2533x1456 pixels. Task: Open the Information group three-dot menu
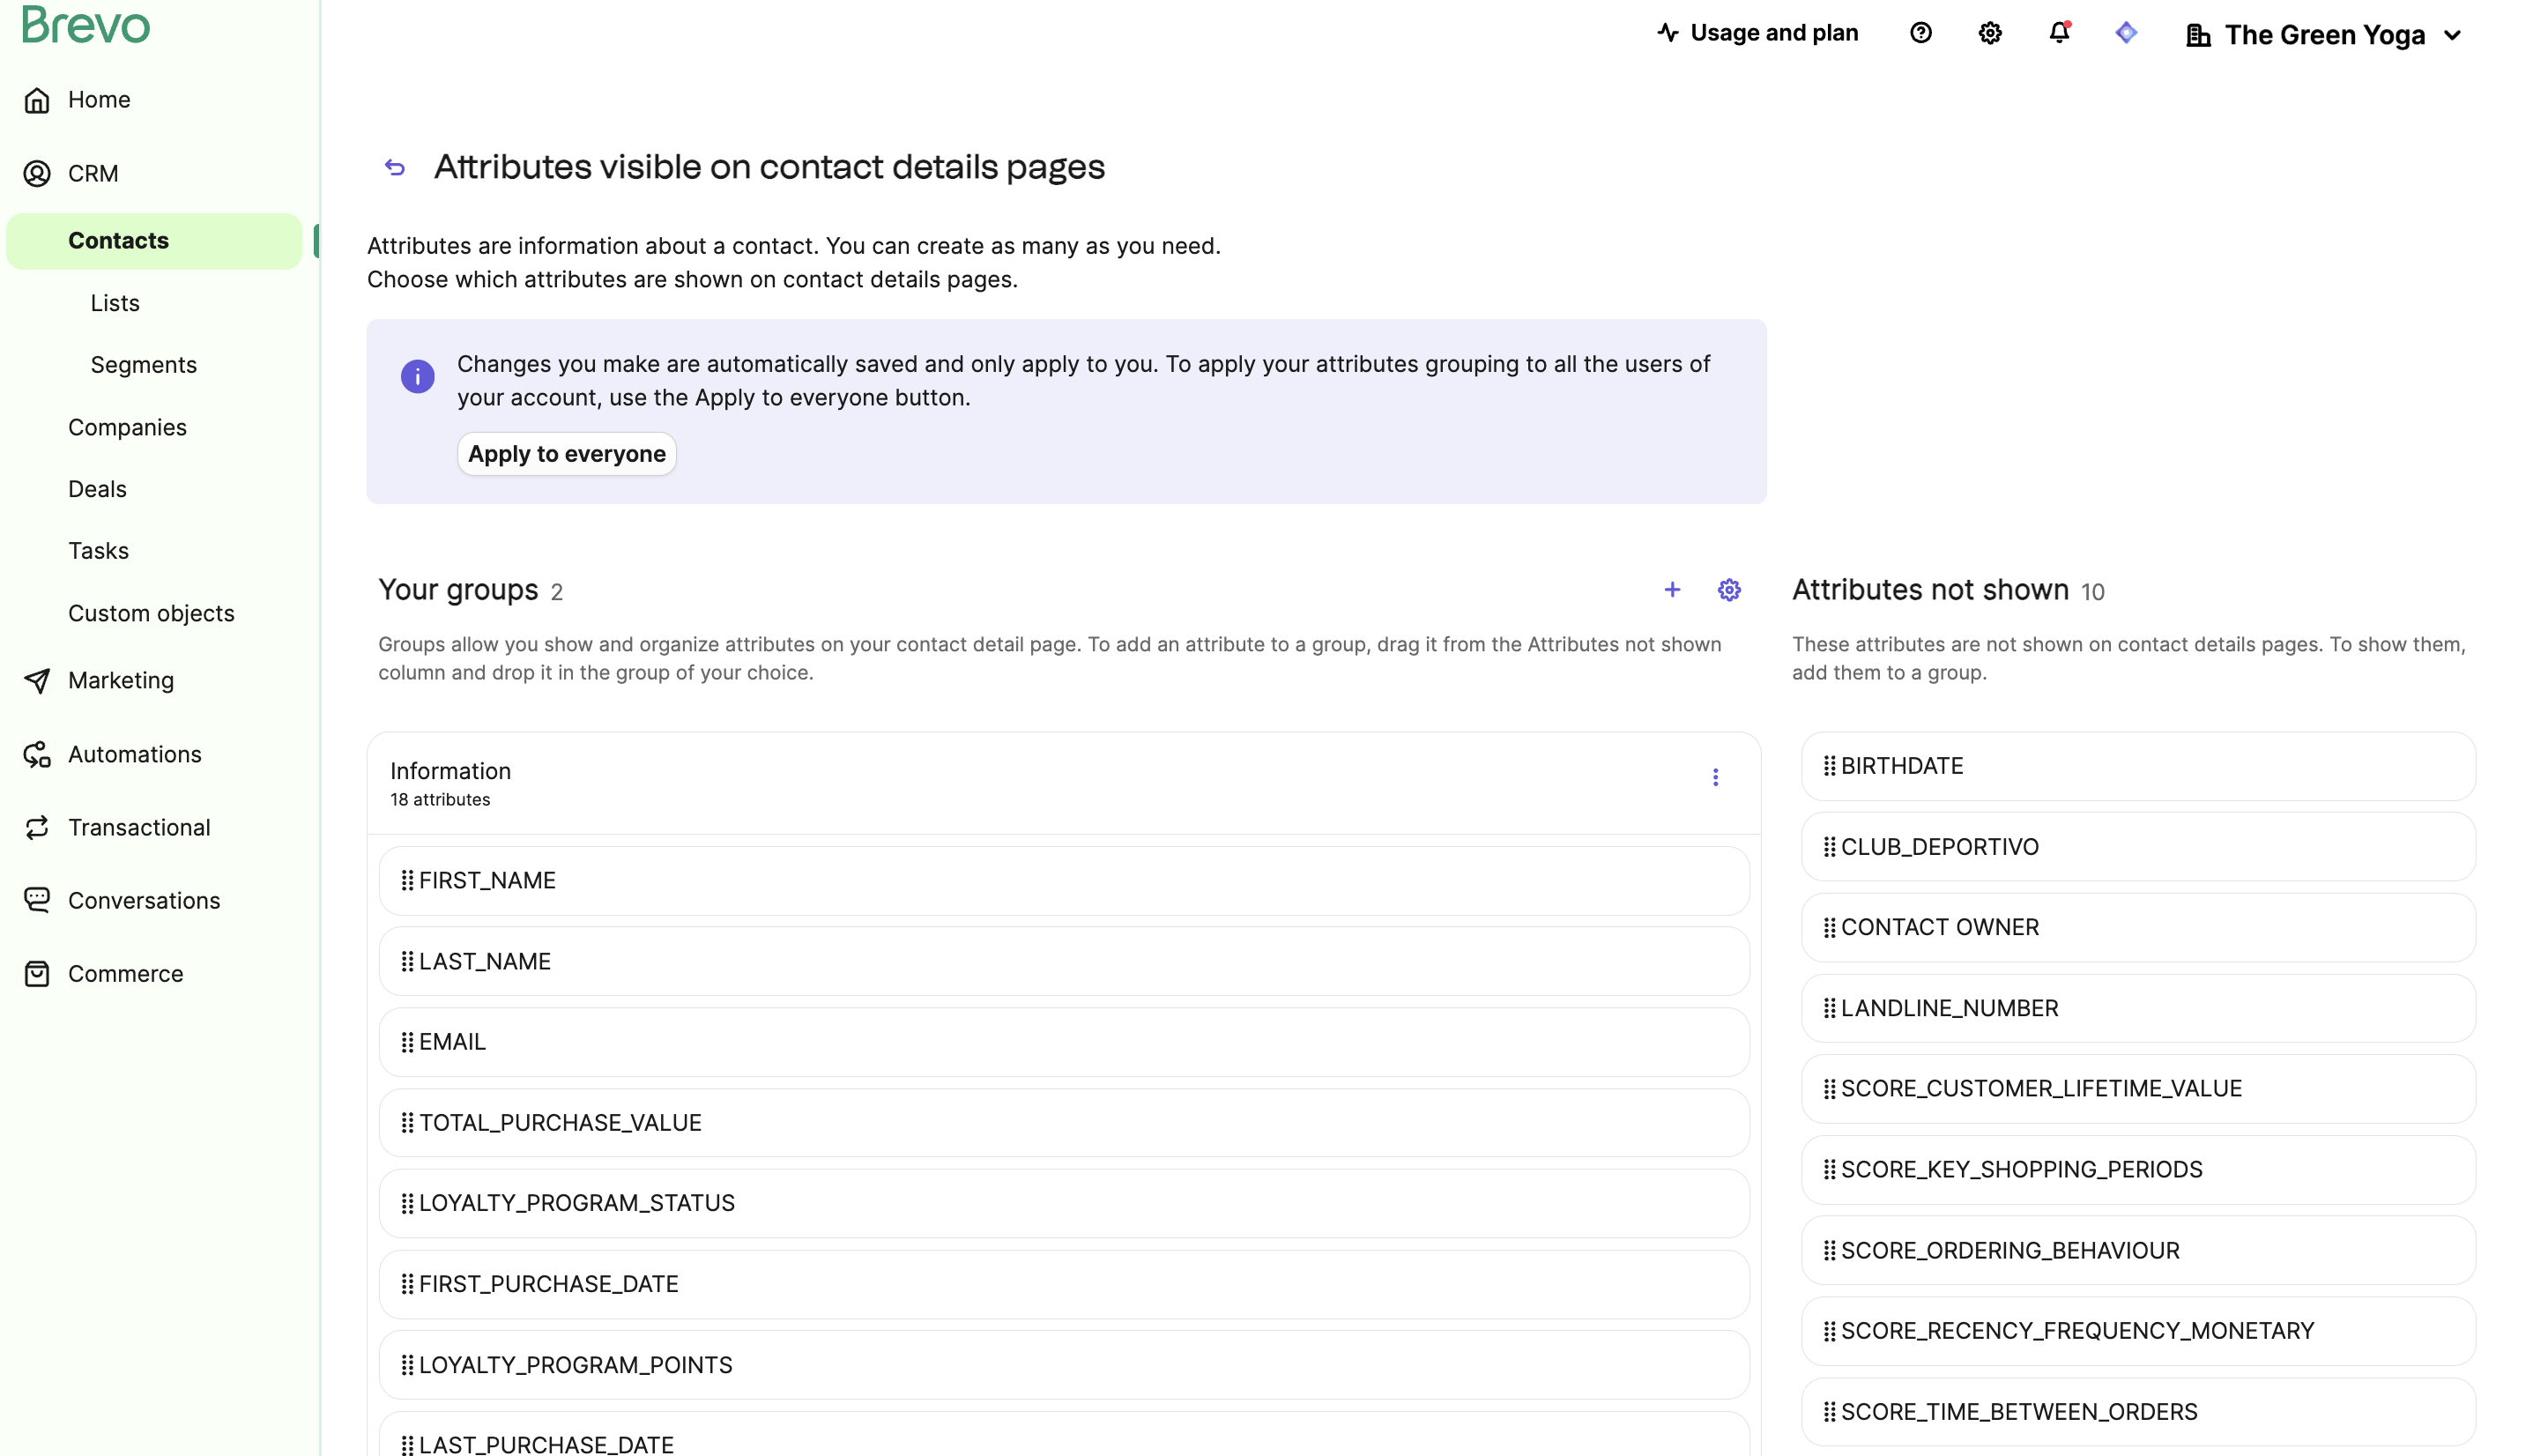coord(1716,776)
